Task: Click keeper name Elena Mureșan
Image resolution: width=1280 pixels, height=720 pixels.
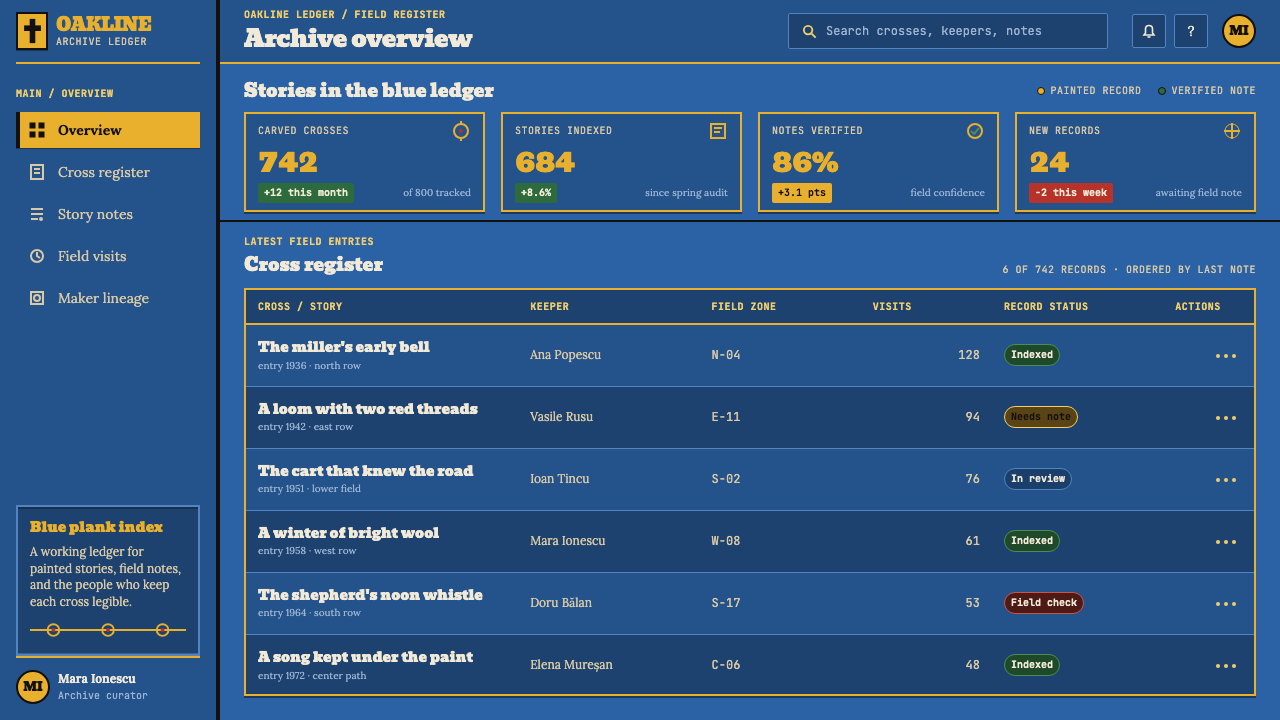Action: coord(571,665)
